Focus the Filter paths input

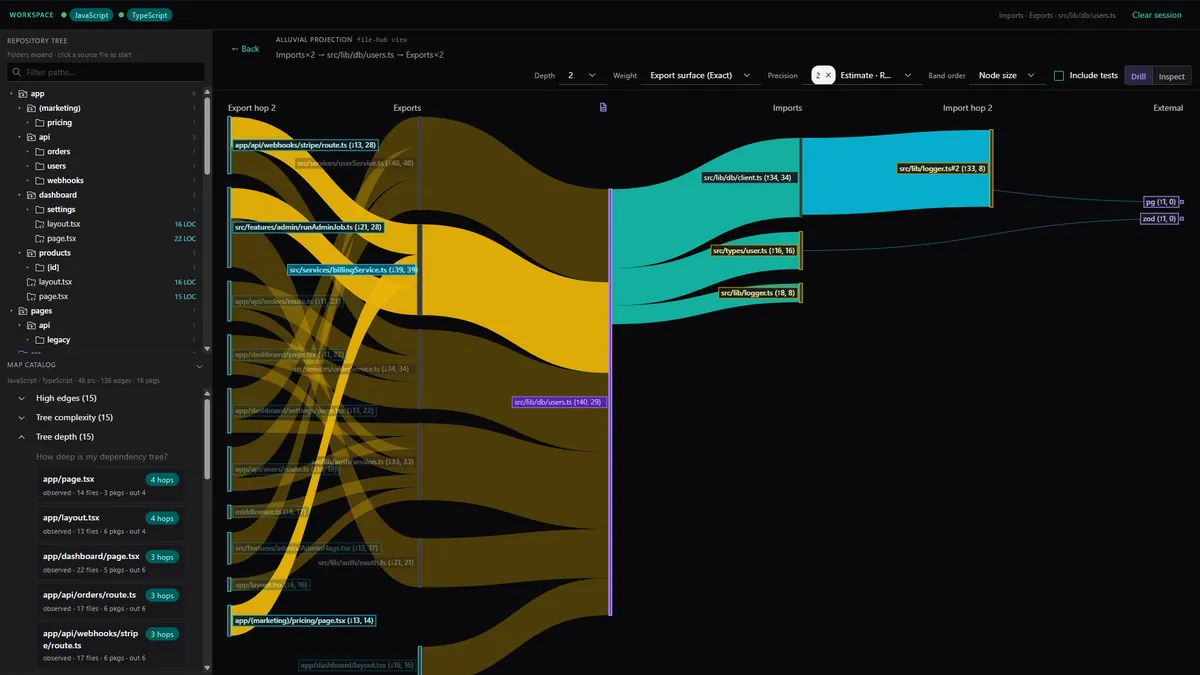[106, 72]
